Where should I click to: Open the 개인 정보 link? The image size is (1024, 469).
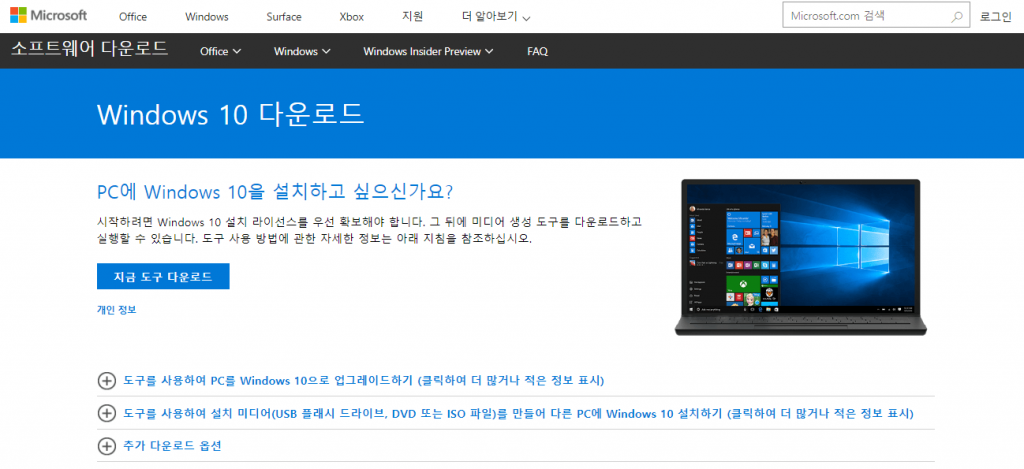tap(117, 310)
